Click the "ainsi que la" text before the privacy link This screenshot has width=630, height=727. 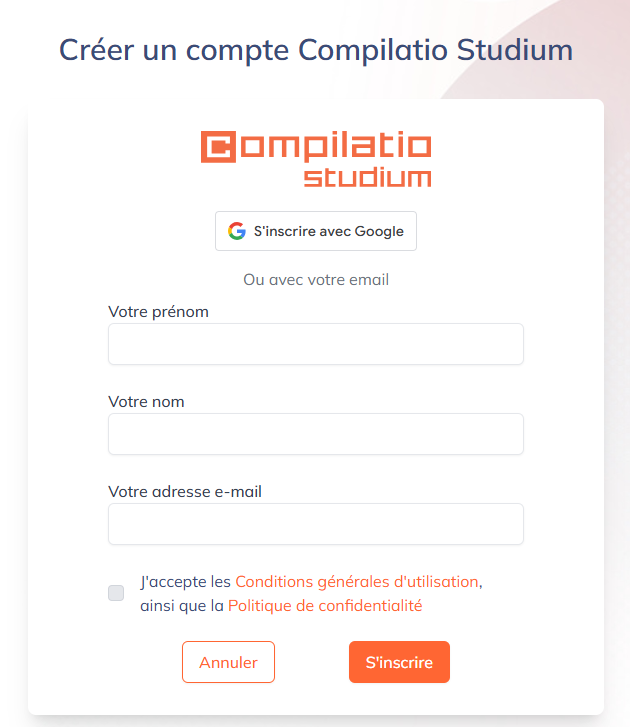182,606
